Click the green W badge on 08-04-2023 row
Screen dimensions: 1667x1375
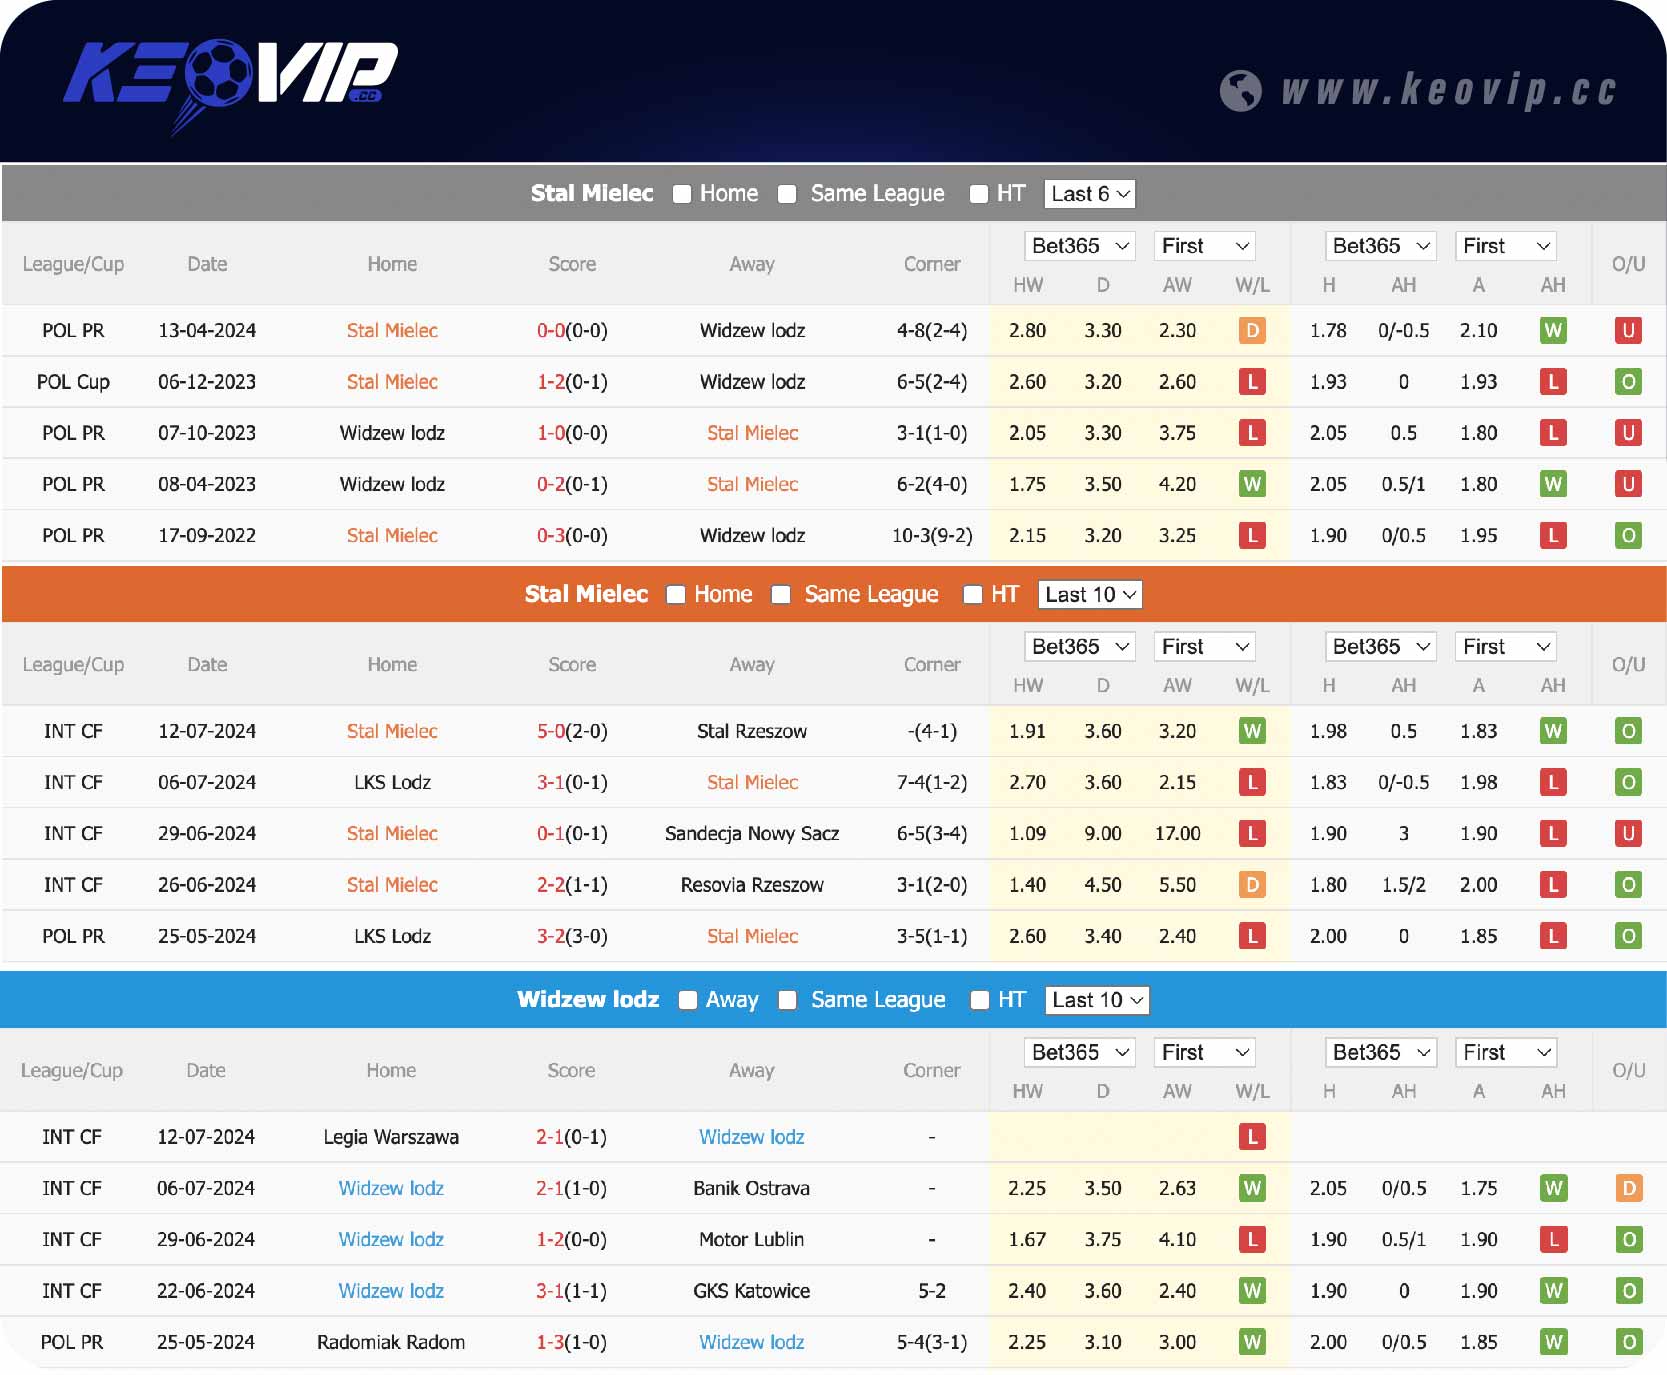[1251, 485]
